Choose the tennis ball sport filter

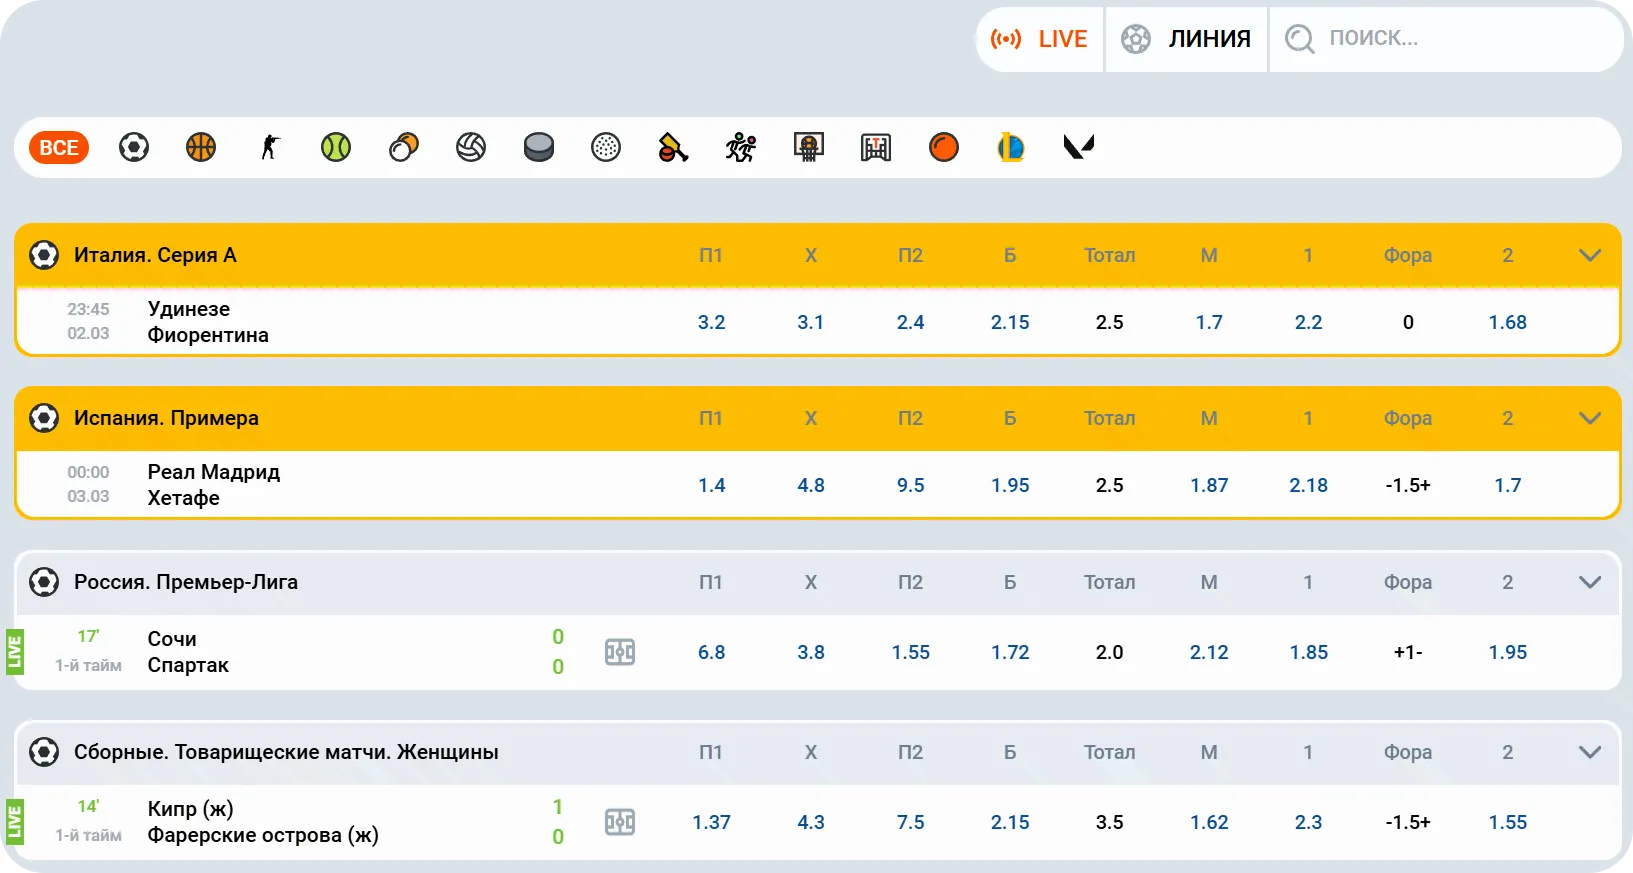click(x=336, y=148)
